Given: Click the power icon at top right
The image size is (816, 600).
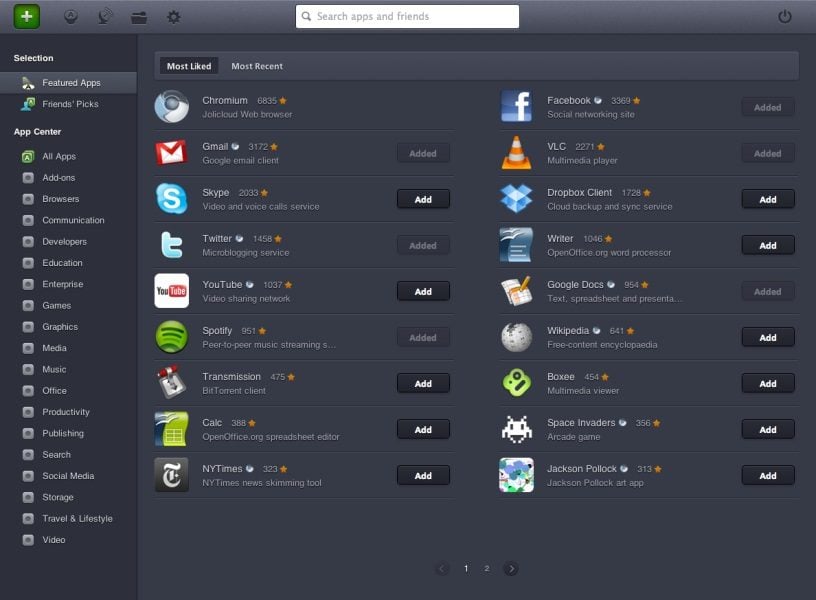Looking at the screenshot, I should click(x=785, y=17).
